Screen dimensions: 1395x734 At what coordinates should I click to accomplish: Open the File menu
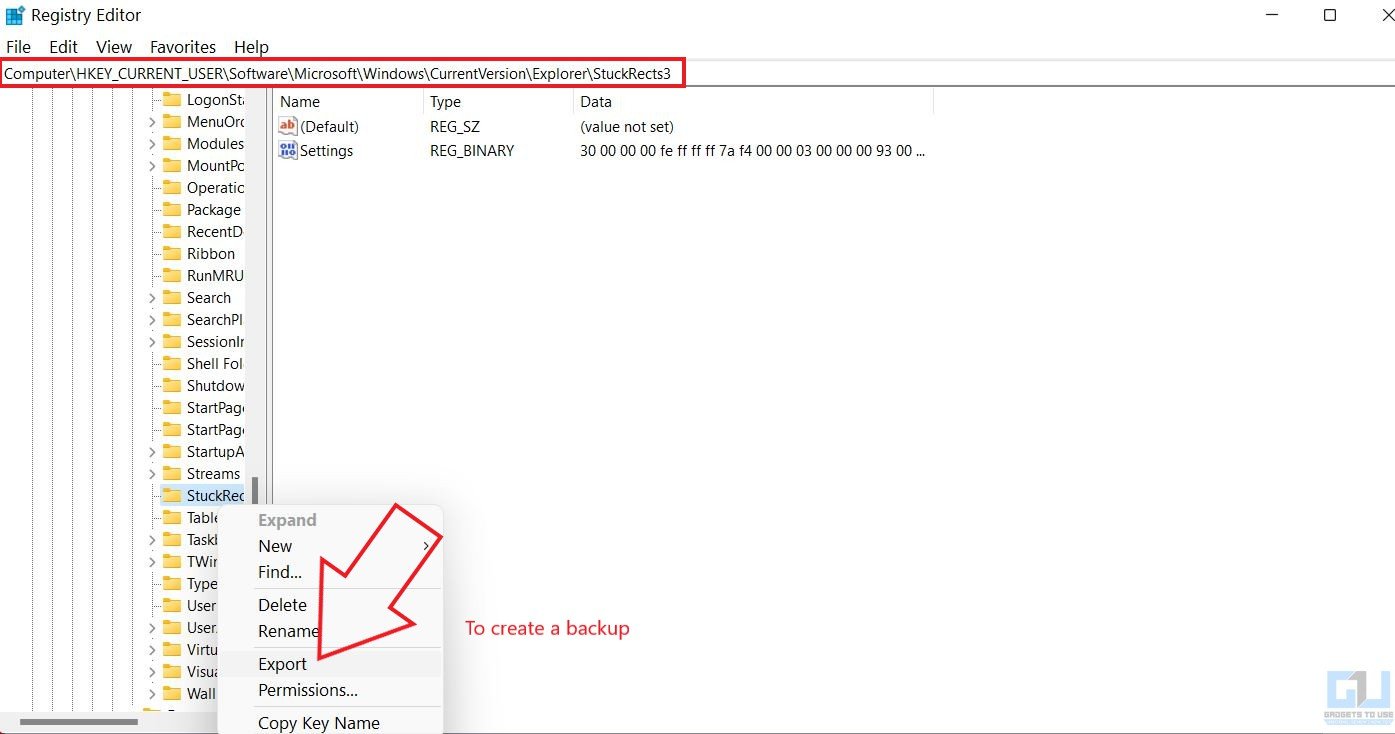(x=18, y=47)
